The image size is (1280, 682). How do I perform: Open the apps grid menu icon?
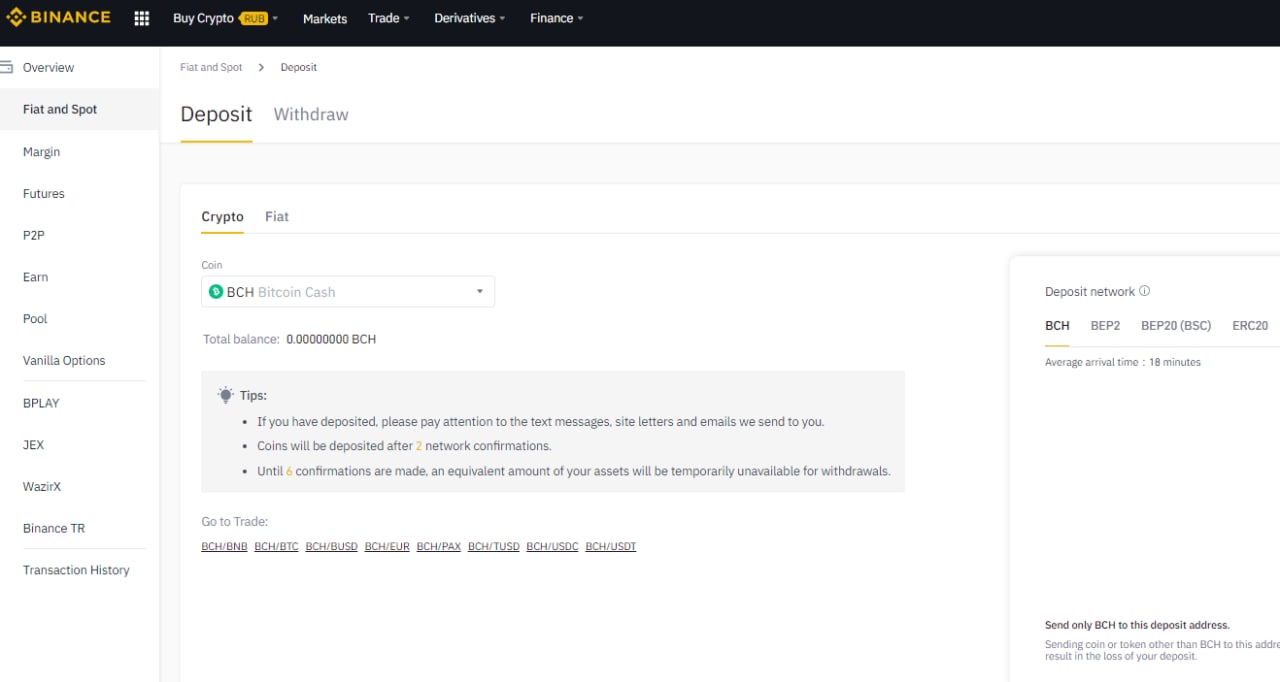(142, 18)
